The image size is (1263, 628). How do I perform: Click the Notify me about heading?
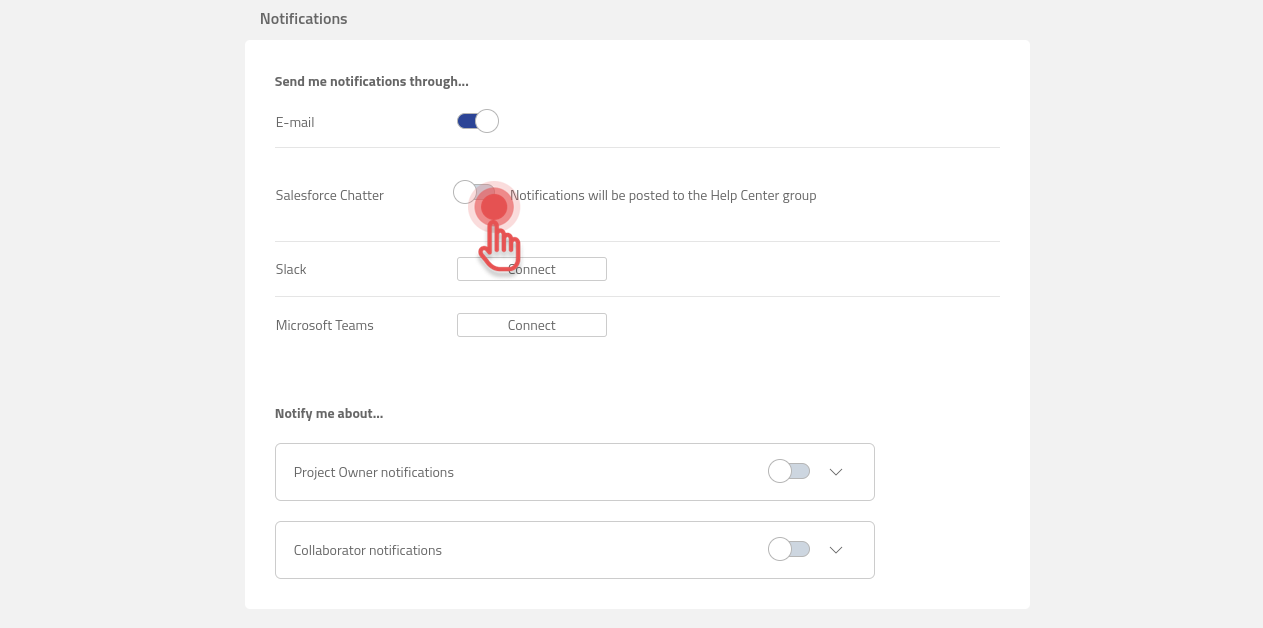pyautogui.click(x=329, y=412)
